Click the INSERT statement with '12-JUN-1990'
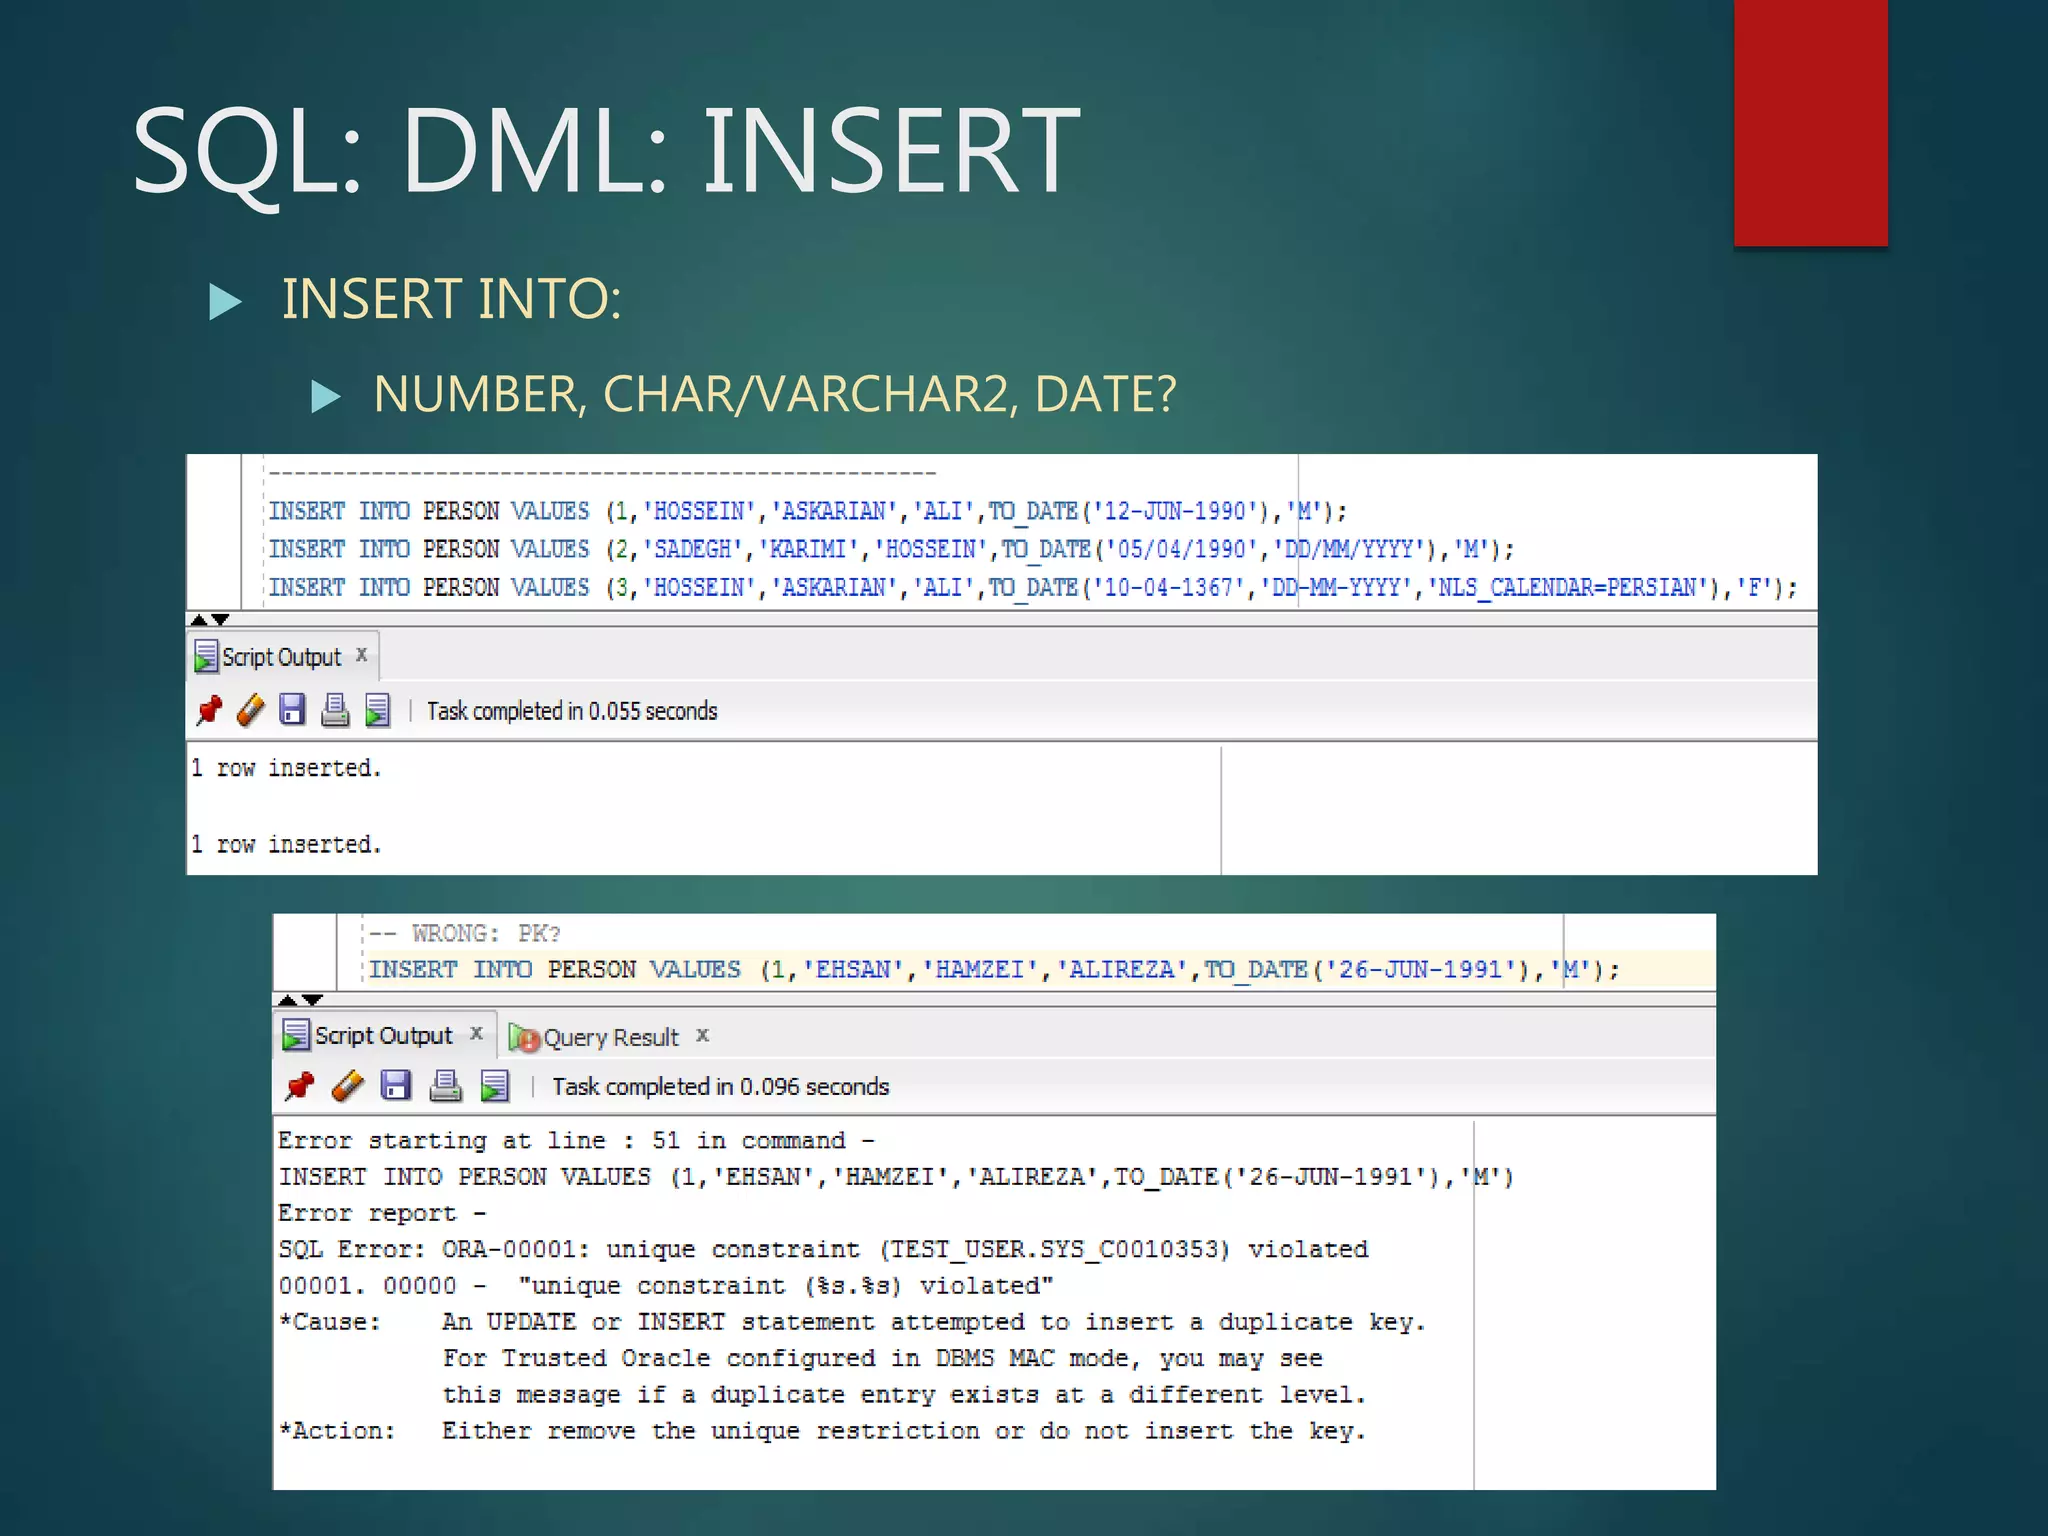 808,511
